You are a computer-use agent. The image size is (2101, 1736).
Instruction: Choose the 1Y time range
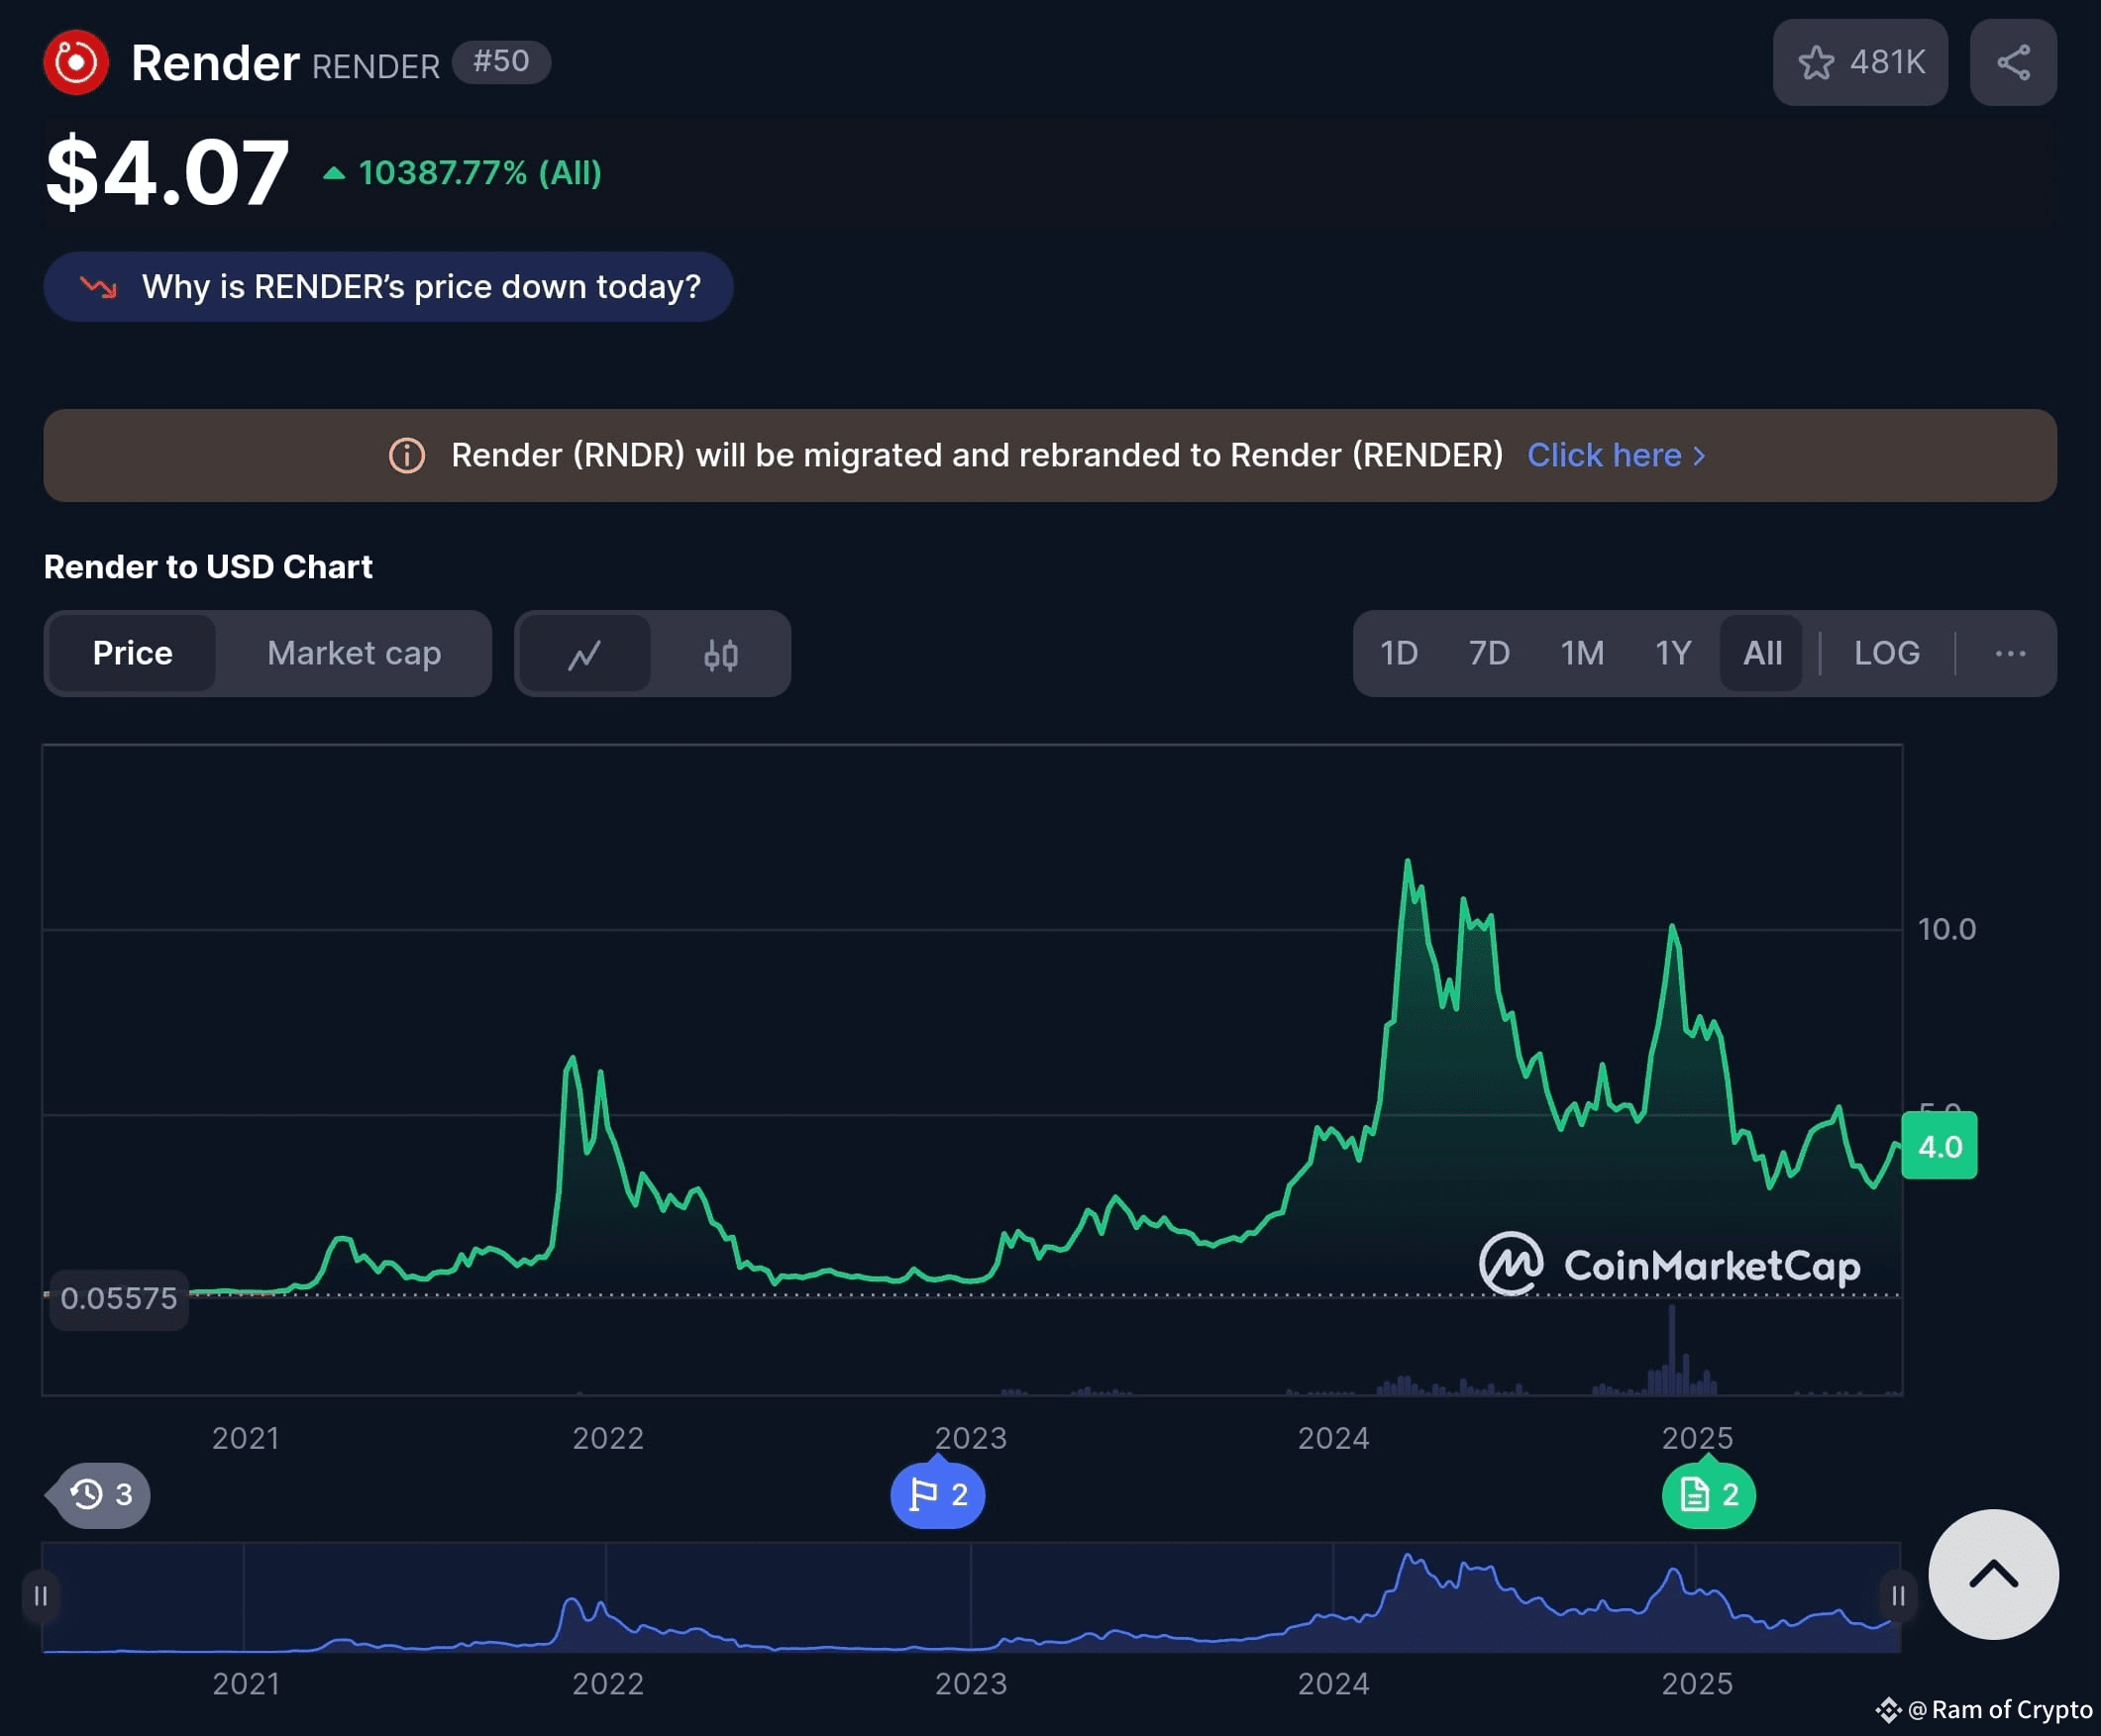[1673, 654]
